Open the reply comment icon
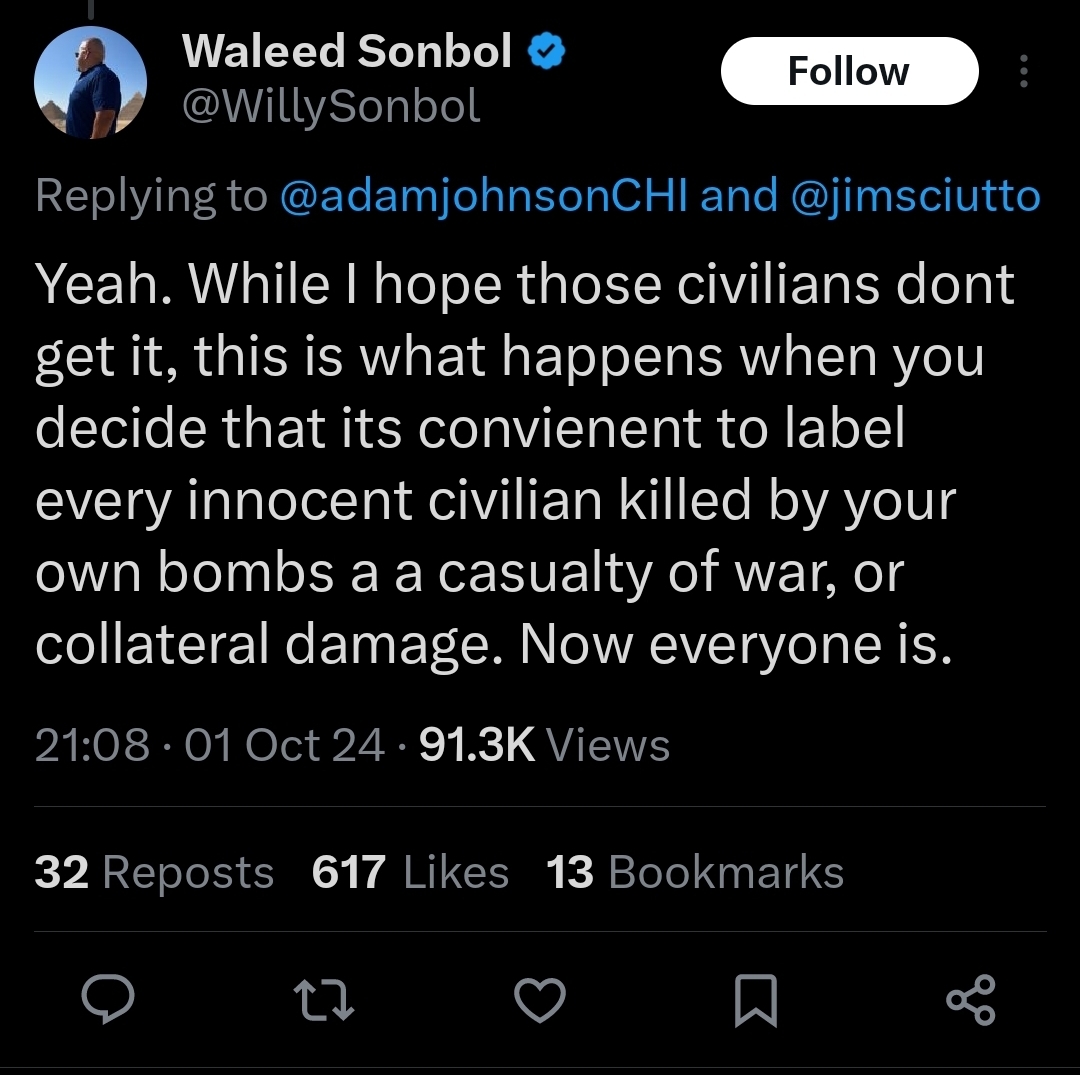1080x1075 pixels. 107,999
